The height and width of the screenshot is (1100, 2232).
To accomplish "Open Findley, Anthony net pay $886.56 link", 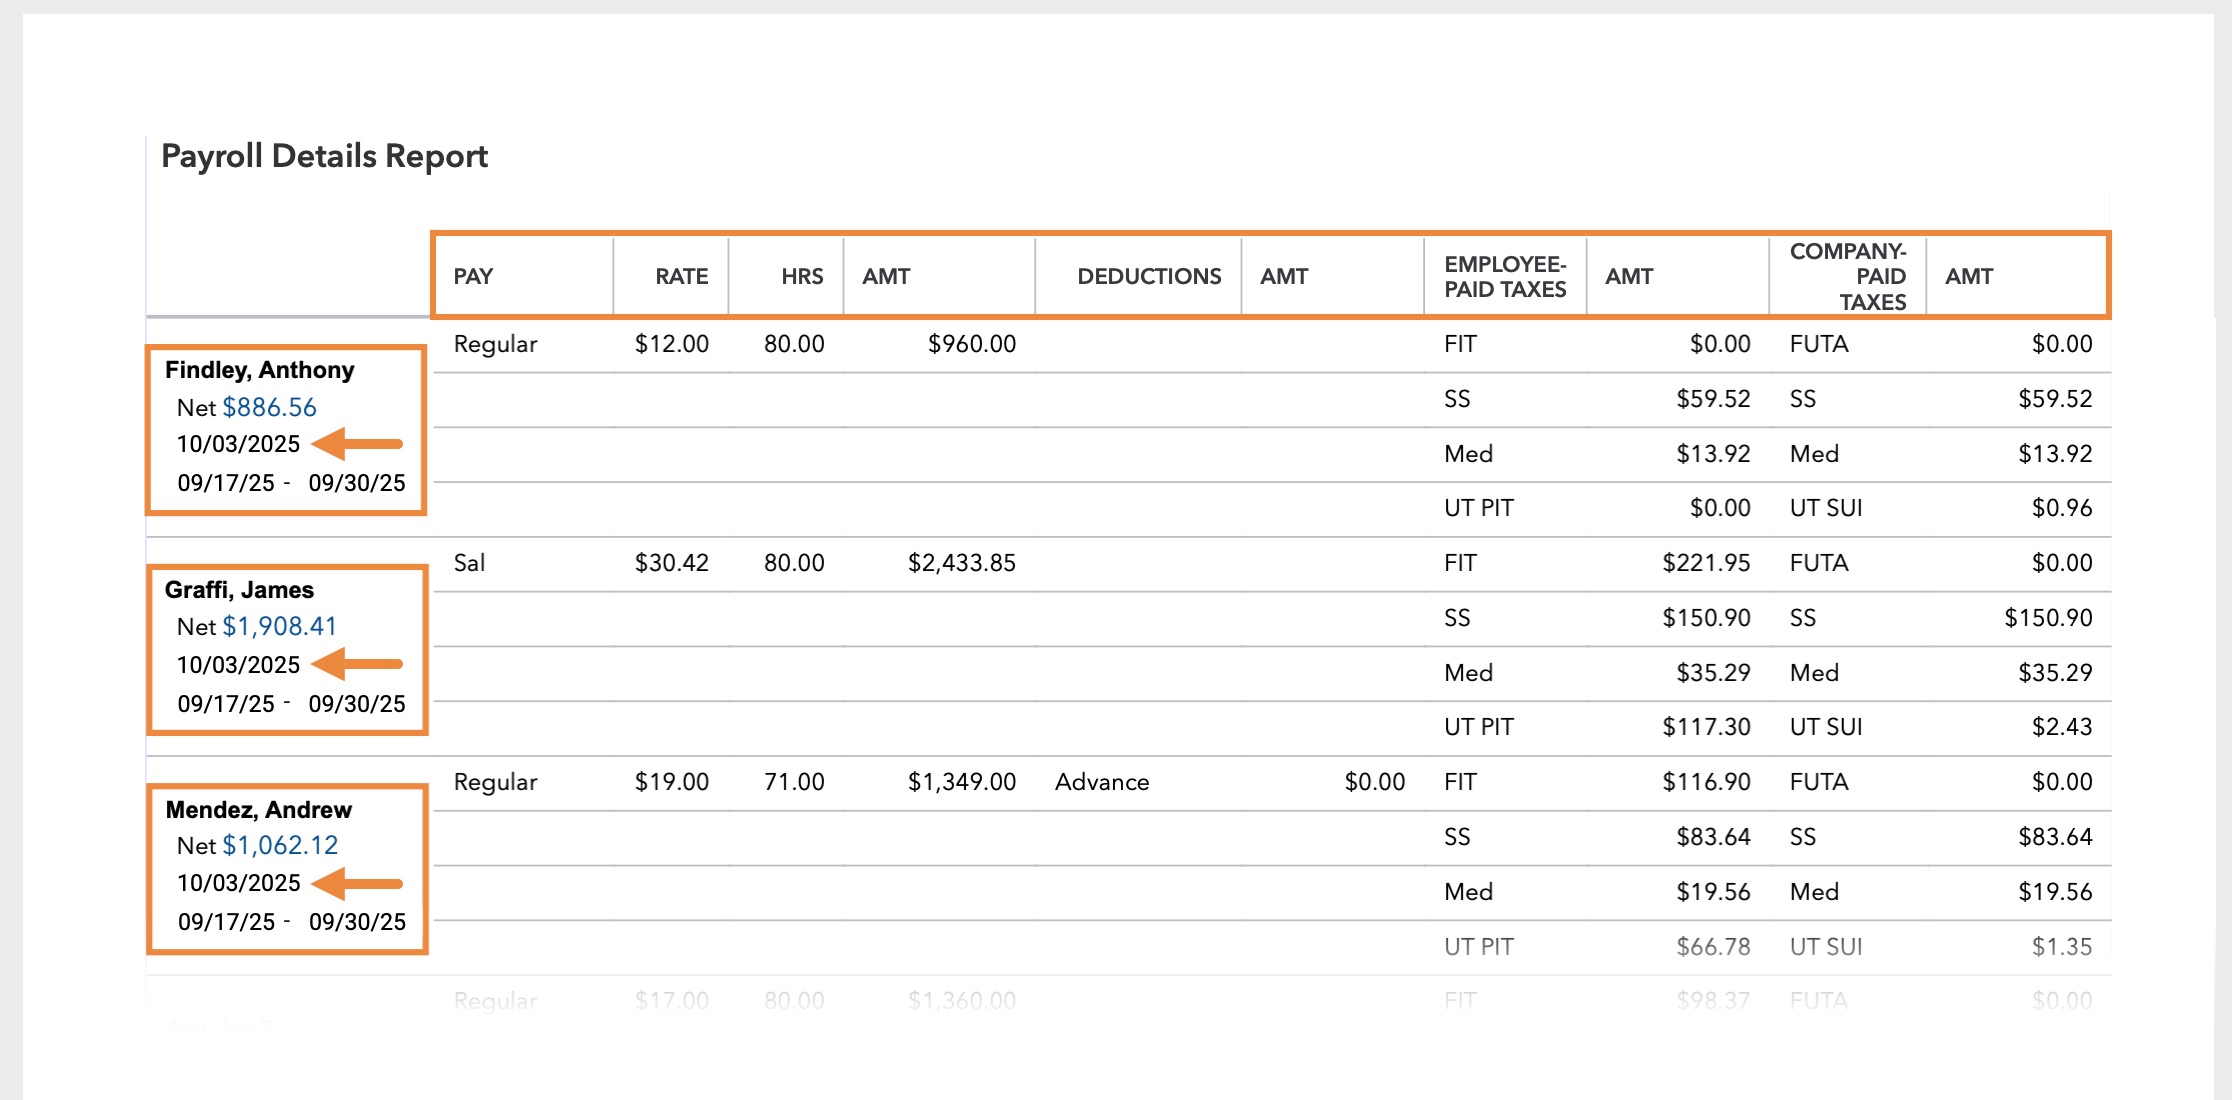I will pyautogui.click(x=269, y=407).
